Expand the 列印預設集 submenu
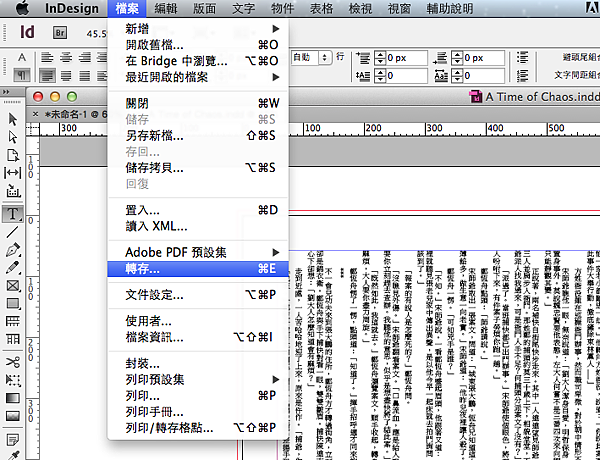Screen dimensions: 600x460 [x=276, y=380]
